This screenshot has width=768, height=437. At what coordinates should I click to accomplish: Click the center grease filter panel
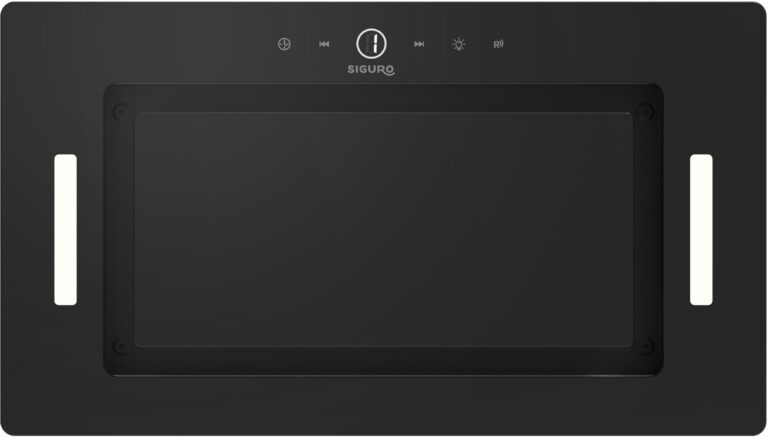click(x=384, y=230)
